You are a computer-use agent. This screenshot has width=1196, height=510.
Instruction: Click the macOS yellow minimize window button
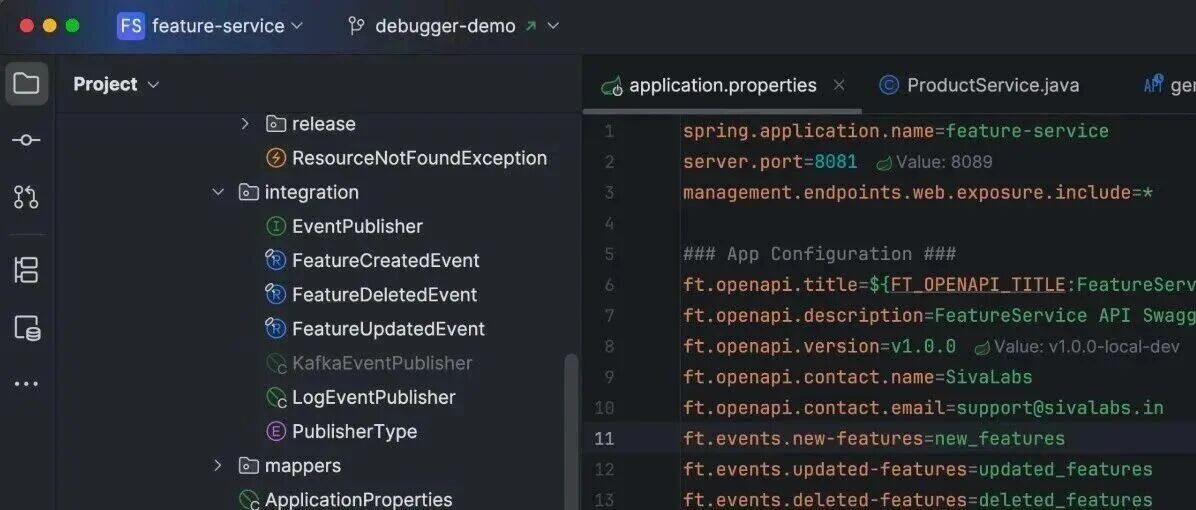[x=50, y=26]
